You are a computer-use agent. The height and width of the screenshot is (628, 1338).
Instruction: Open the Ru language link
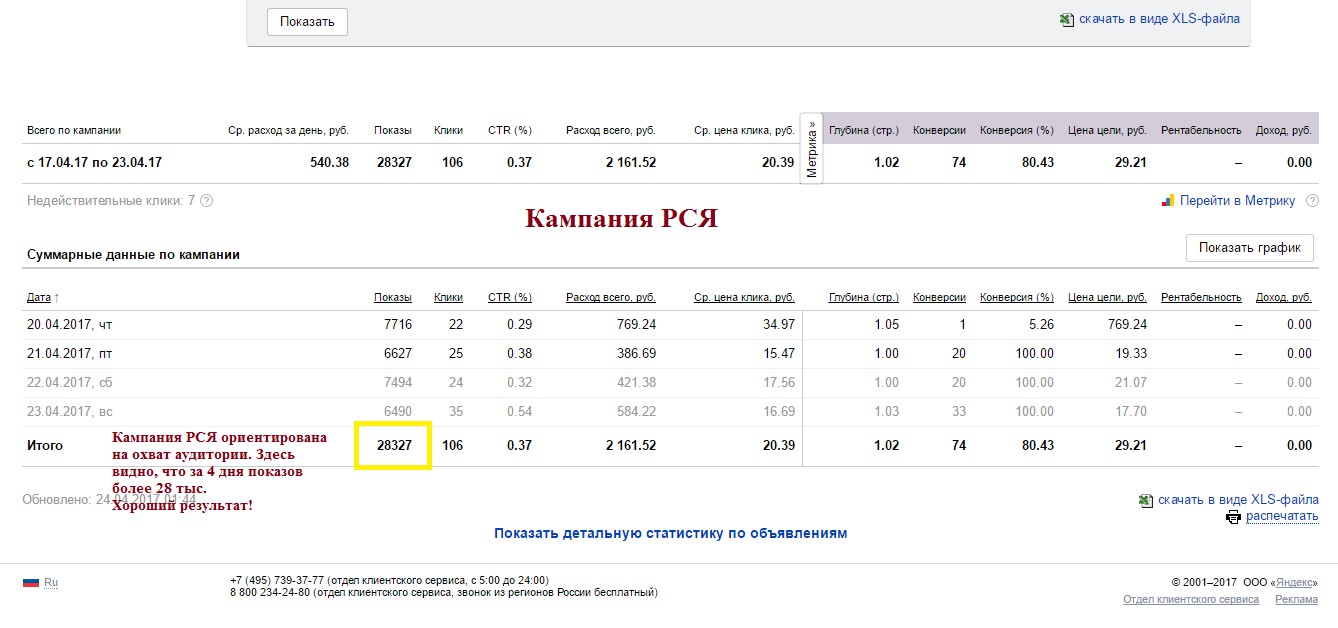[51, 581]
